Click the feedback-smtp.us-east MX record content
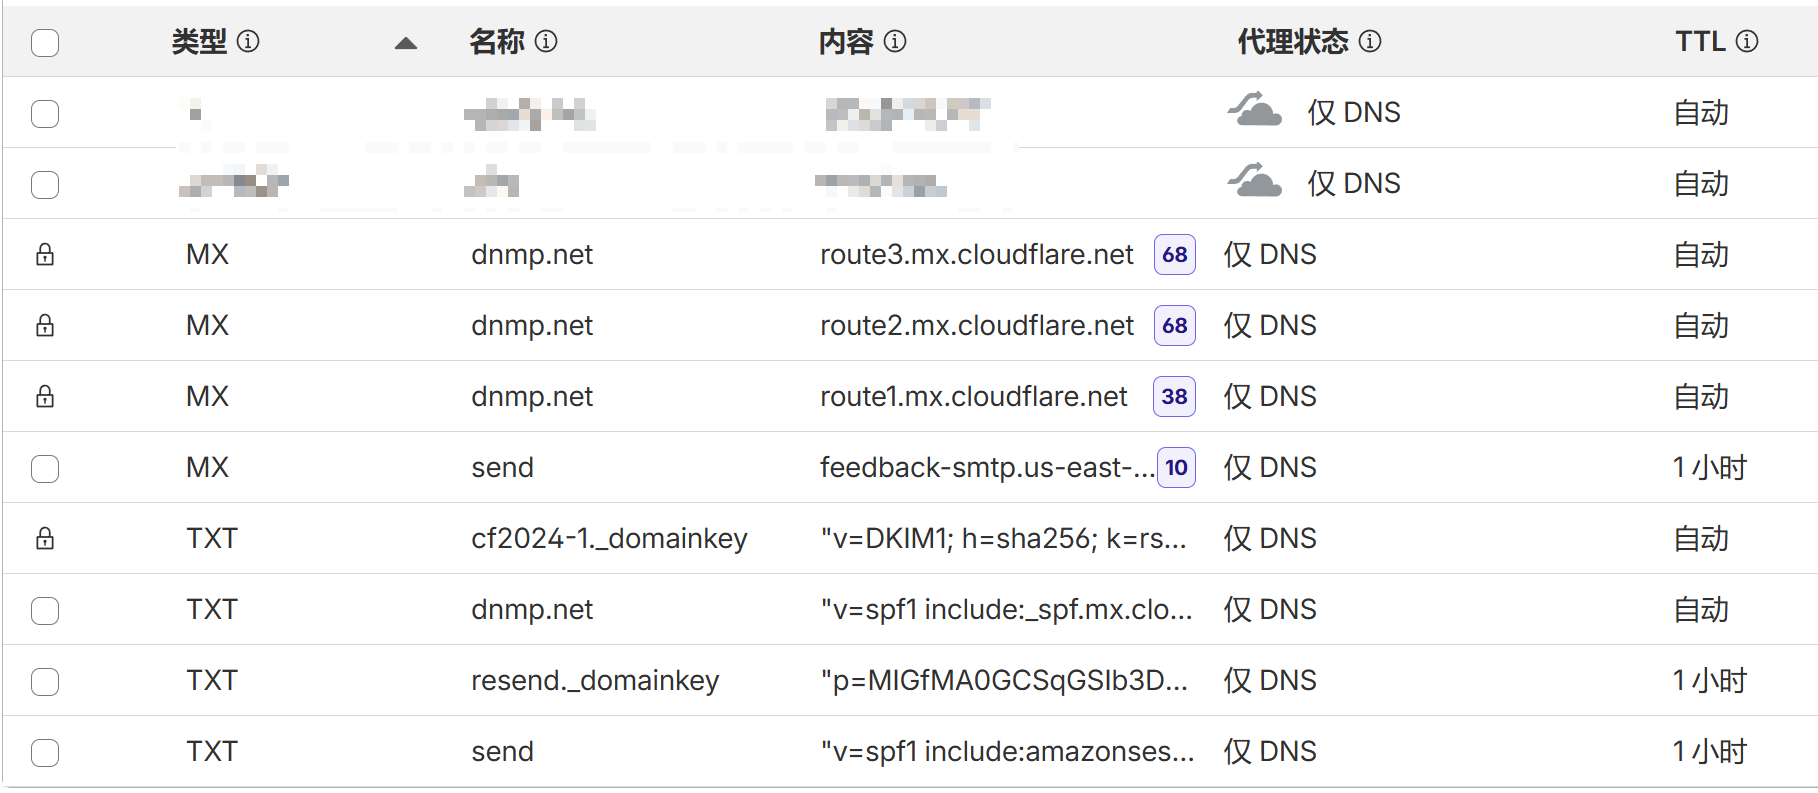 tap(986, 467)
